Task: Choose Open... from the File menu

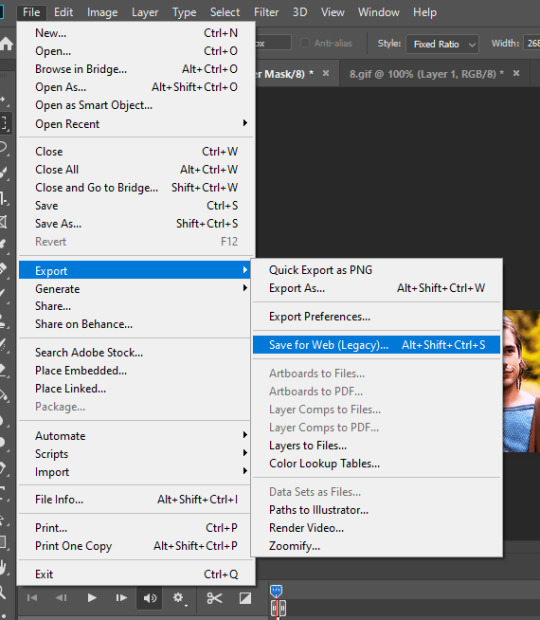Action: click(136, 51)
